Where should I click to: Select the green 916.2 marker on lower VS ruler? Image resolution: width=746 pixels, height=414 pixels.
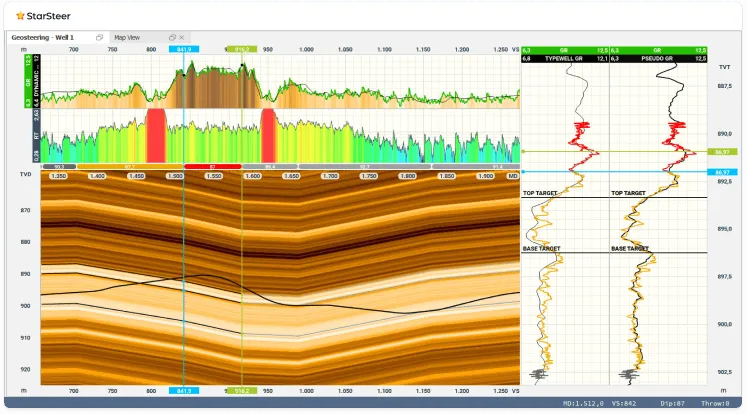(x=242, y=391)
